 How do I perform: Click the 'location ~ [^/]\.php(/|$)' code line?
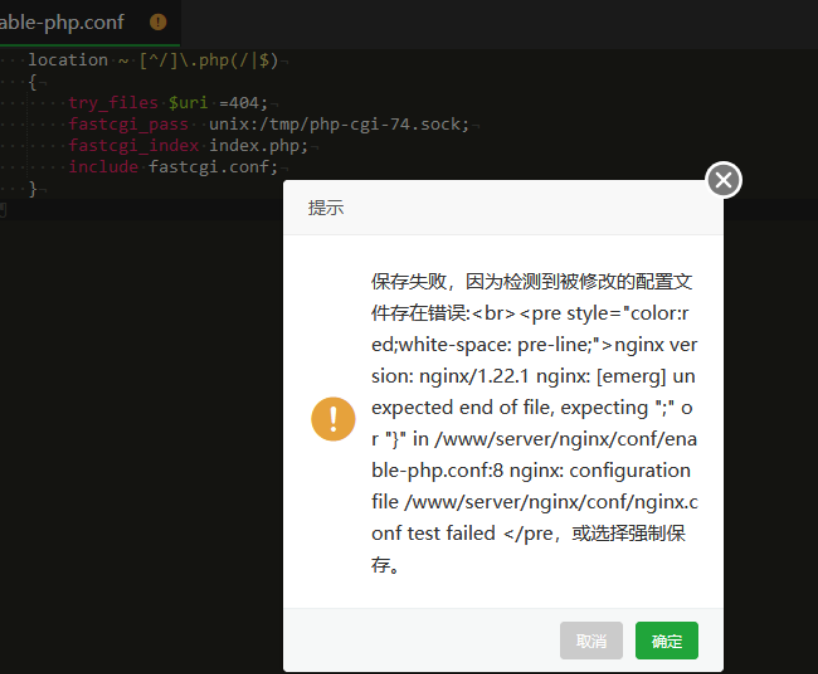pos(153,61)
